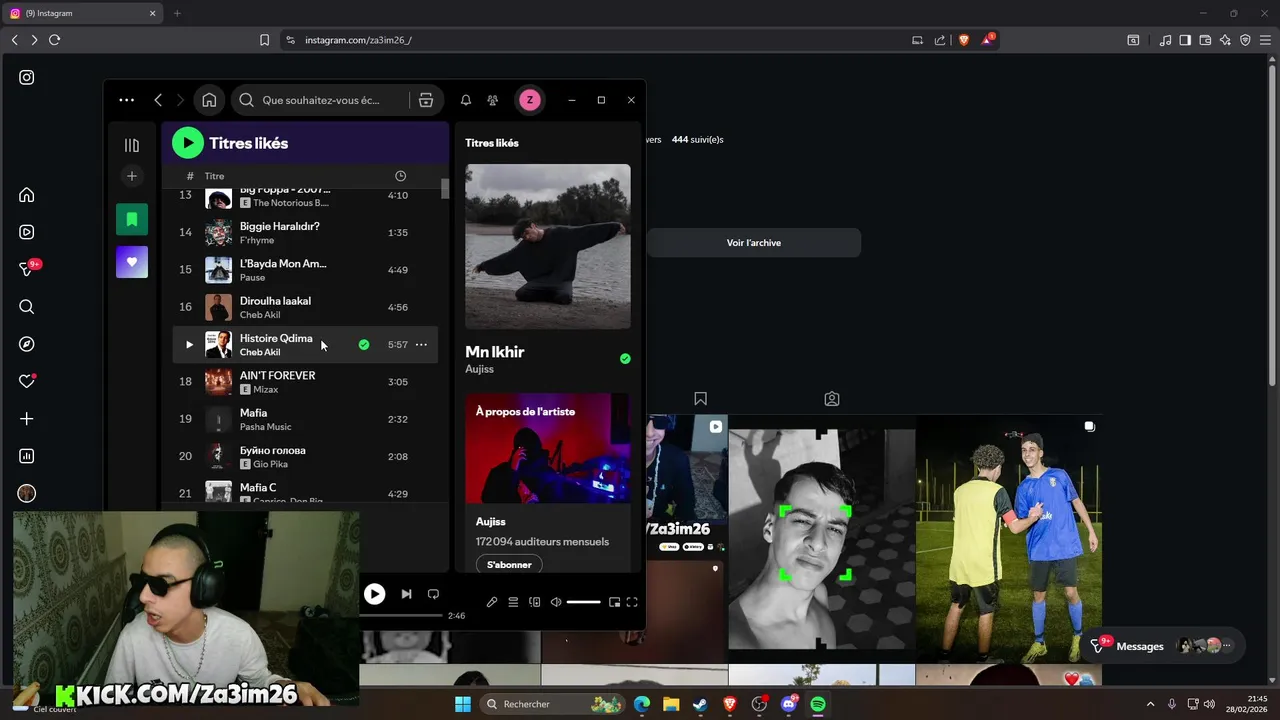
Task: Open connect to a device icon
Action: tap(535, 602)
